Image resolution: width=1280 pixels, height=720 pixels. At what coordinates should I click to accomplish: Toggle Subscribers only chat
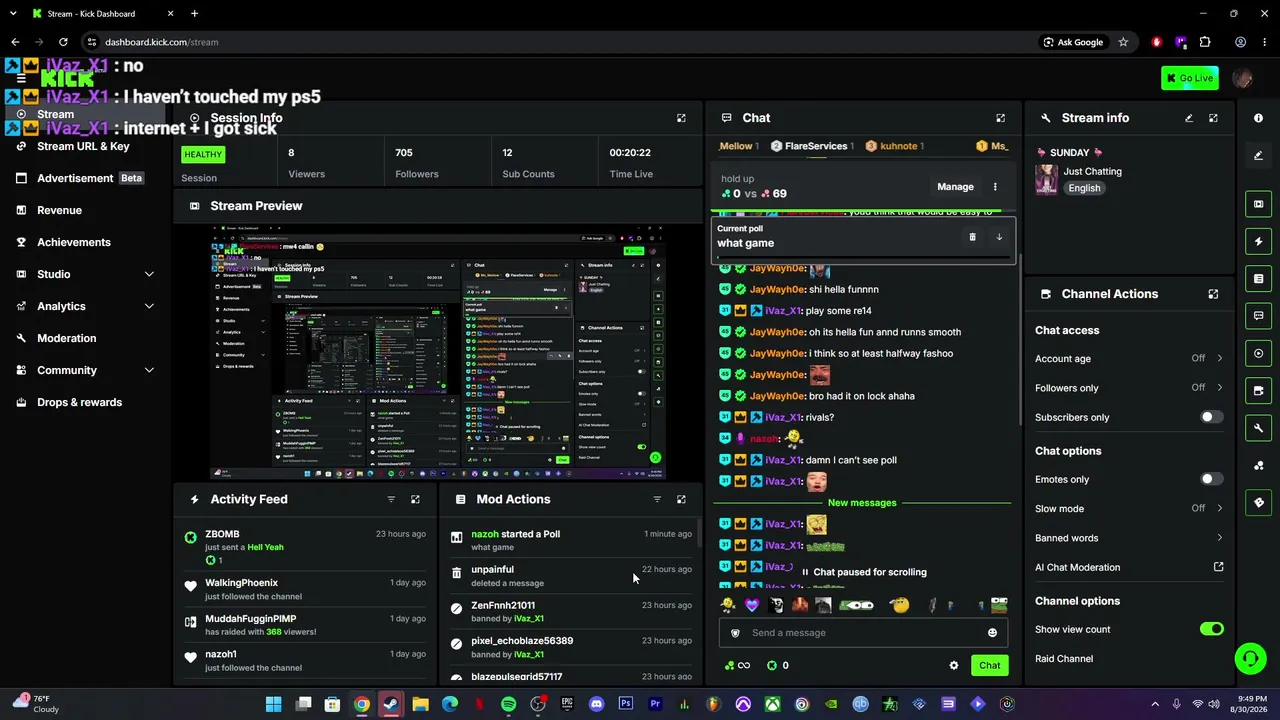click(1211, 417)
